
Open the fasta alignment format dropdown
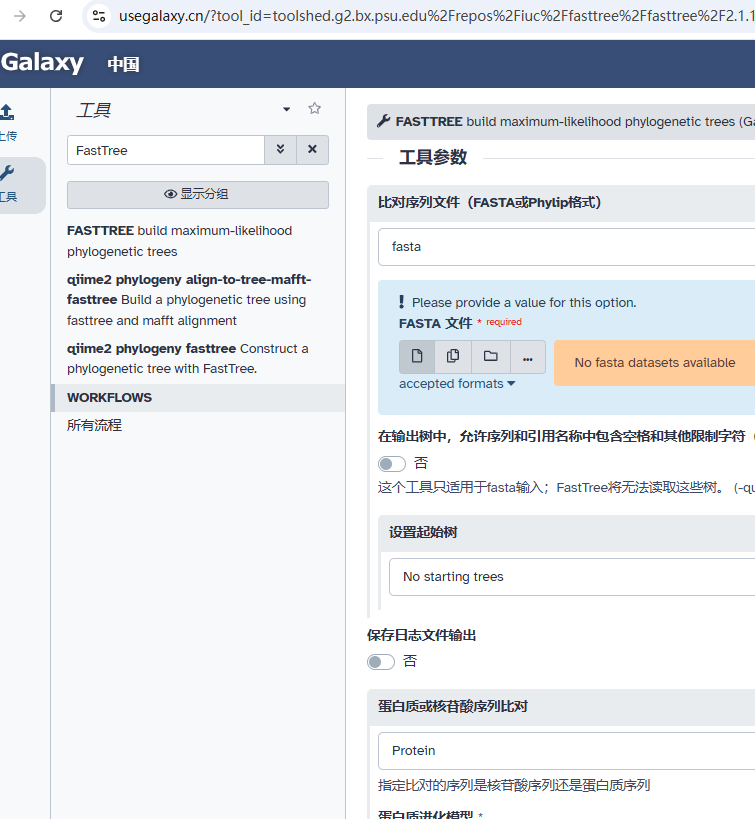click(566, 247)
